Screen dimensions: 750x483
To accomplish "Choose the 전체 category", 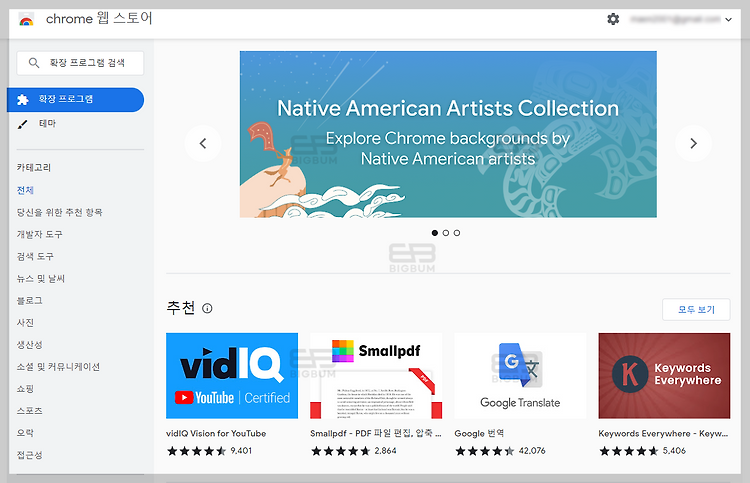I will pyautogui.click(x=25, y=190).
